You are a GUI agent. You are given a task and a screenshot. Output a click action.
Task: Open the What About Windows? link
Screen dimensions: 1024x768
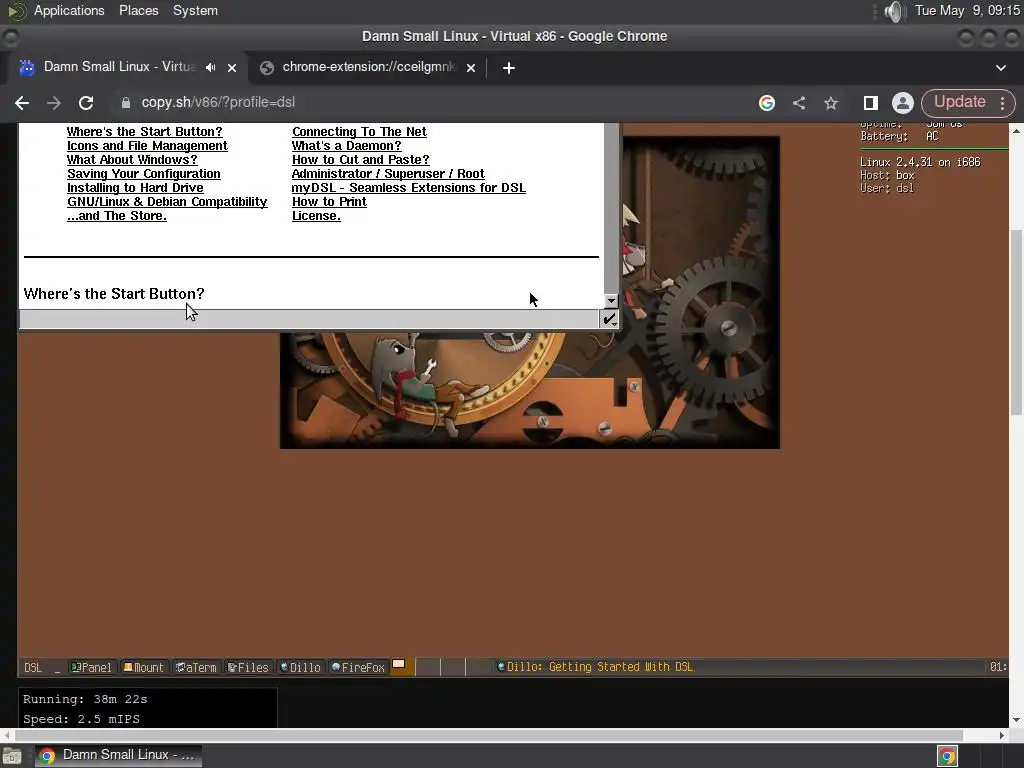132,160
